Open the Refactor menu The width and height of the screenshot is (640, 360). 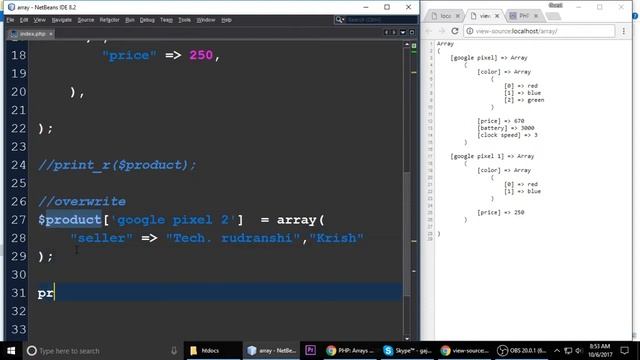(x=109, y=20)
